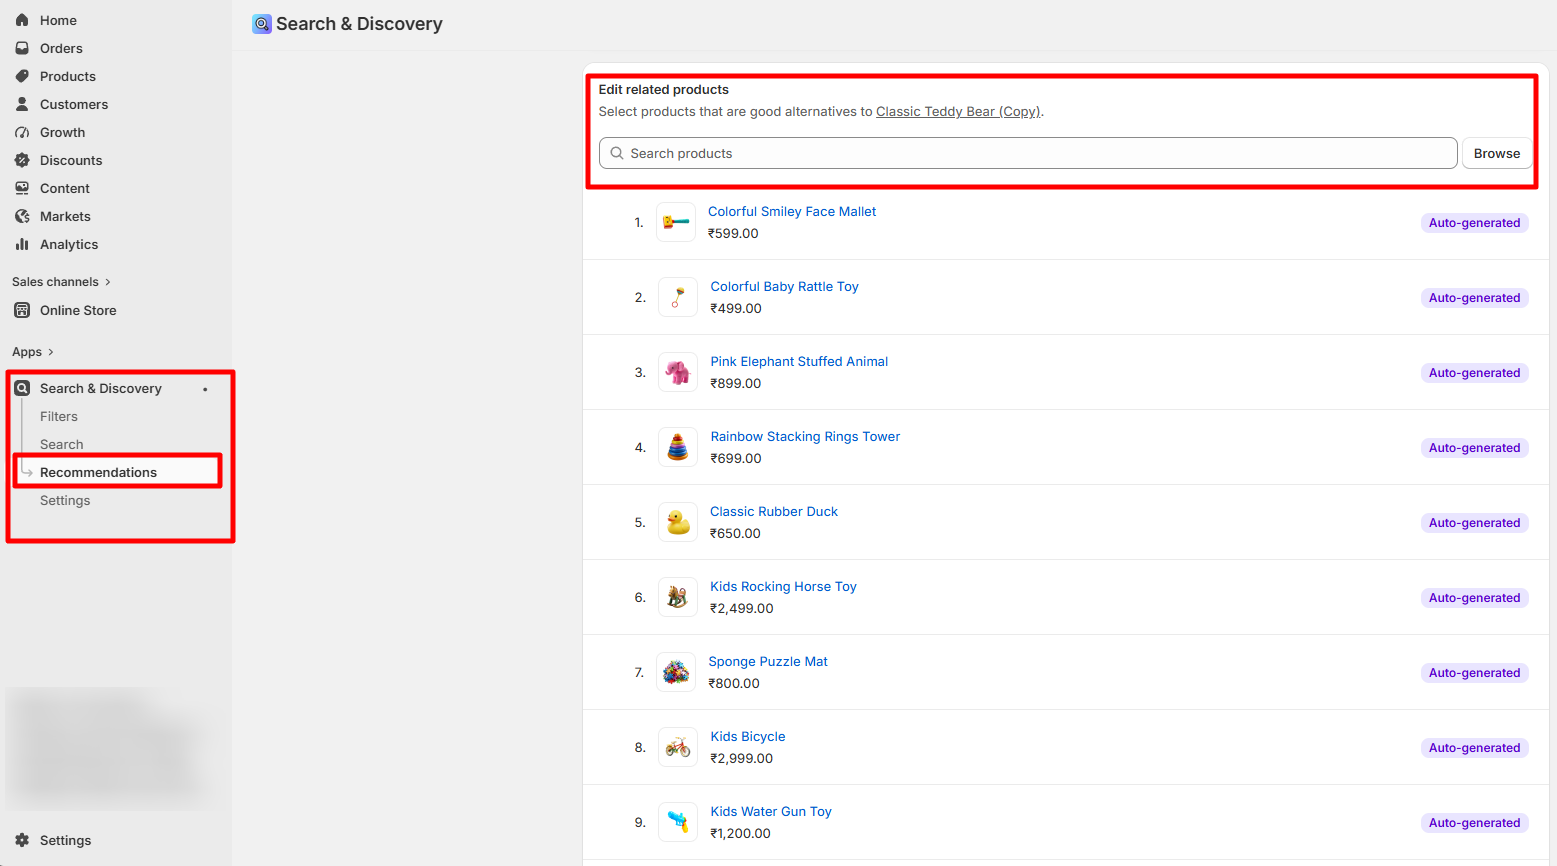The image size is (1557, 866).
Task: Open Pink Elephant Stuffed Animal link
Action: pos(799,361)
